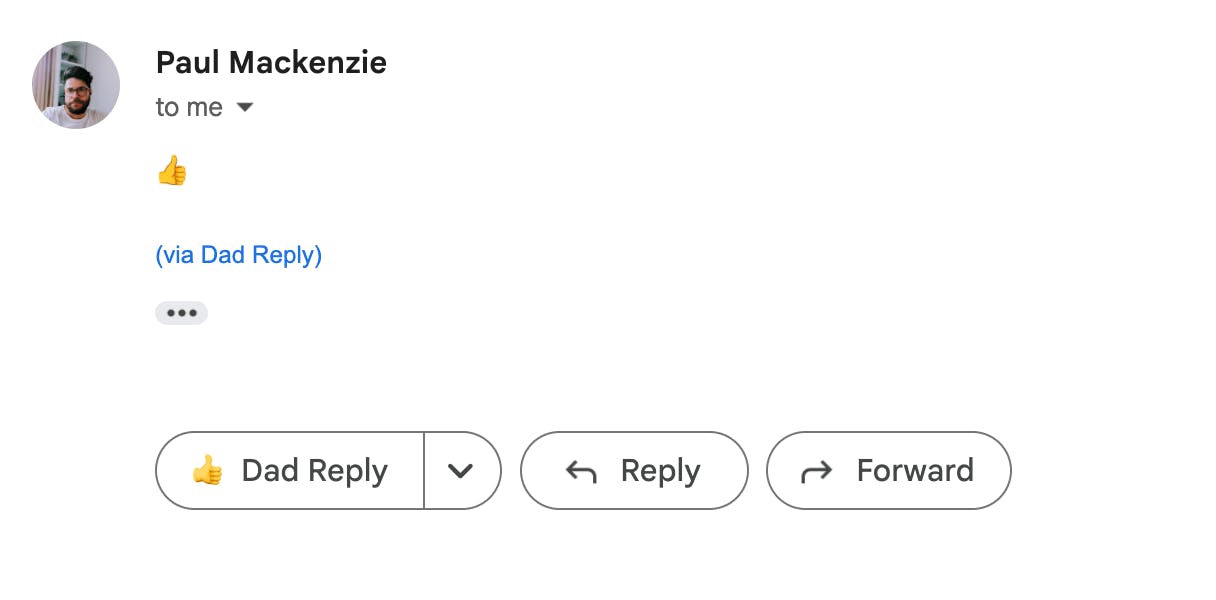Click the "Reply" text label on middle button
The height and width of the screenshot is (600, 1216).
[x=660, y=471]
